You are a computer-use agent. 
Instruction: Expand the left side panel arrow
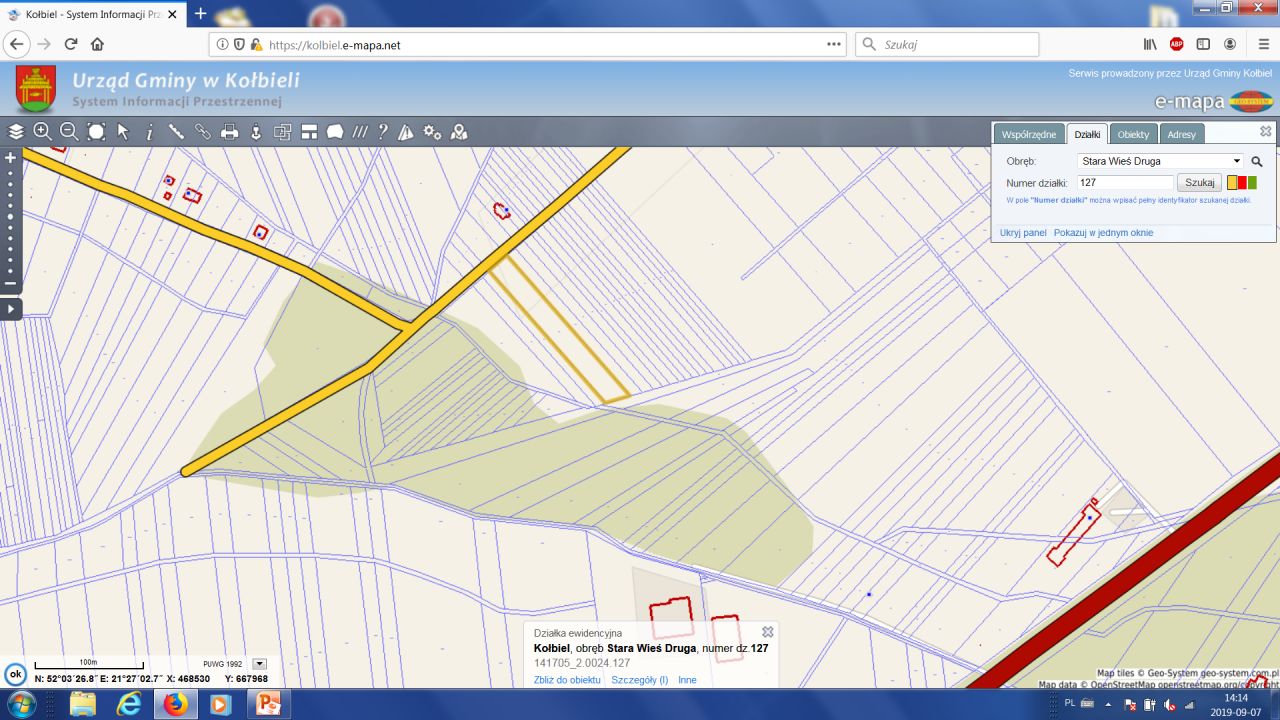click(x=11, y=309)
